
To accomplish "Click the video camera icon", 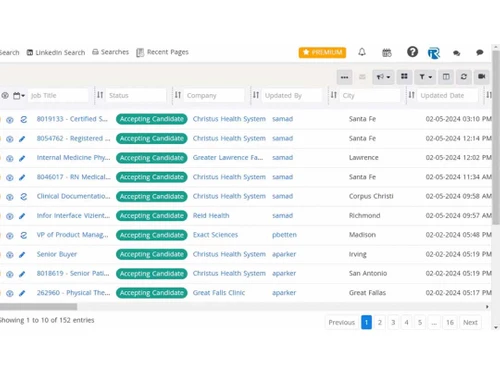I will pyautogui.click(x=482, y=77).
